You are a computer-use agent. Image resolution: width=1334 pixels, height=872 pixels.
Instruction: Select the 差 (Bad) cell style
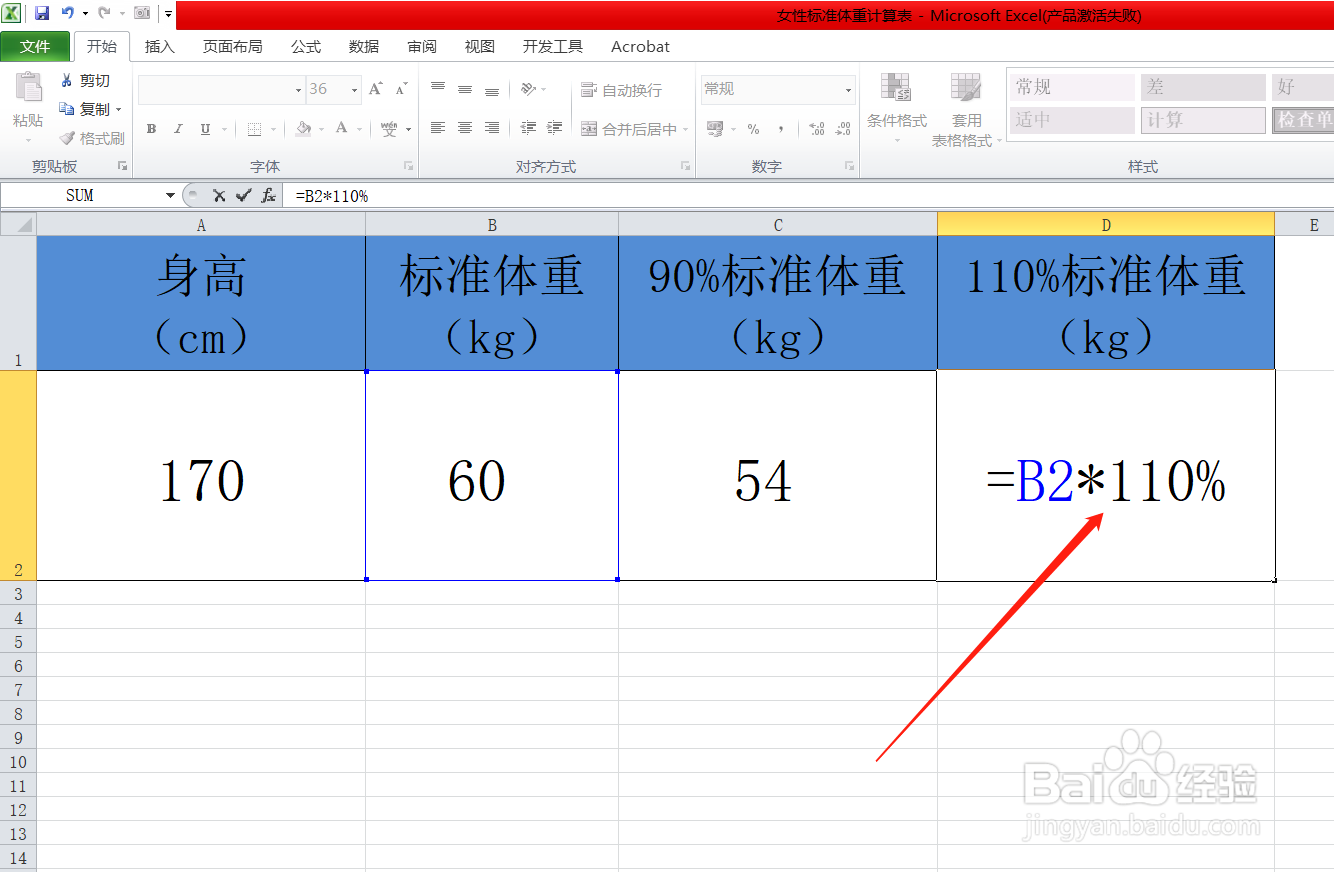coord(1205,88)
